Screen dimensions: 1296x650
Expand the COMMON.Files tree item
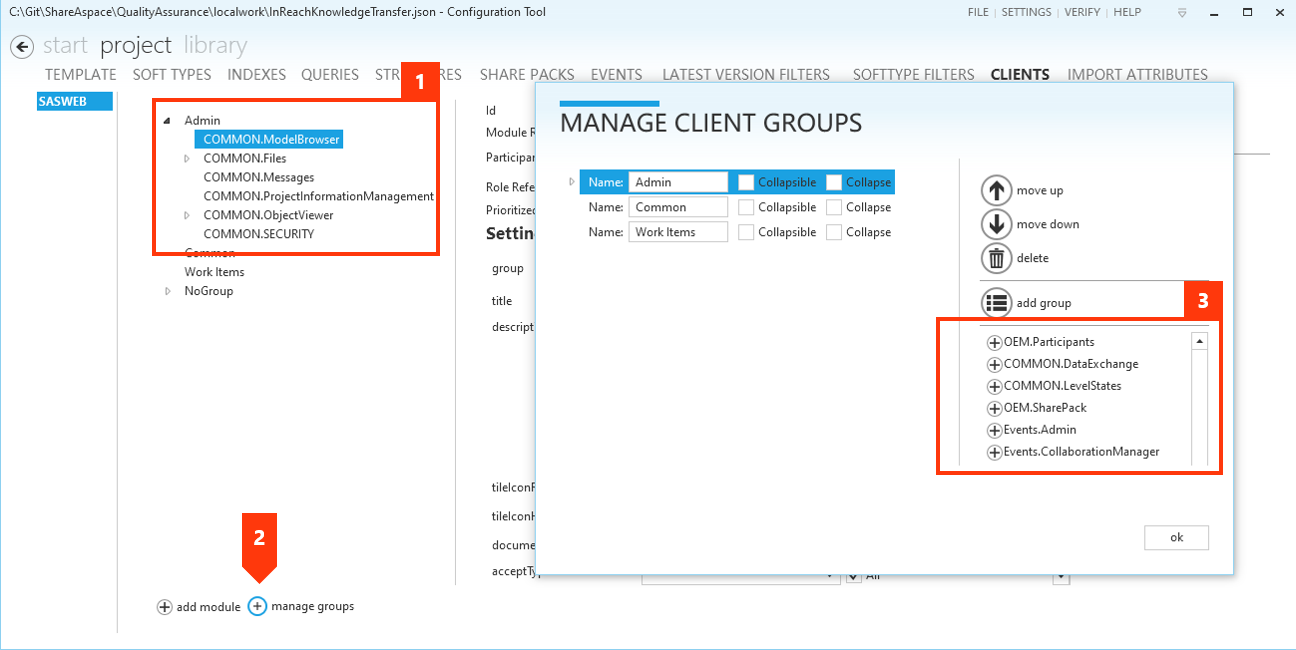pyautogui.click(x=186, y=158)
